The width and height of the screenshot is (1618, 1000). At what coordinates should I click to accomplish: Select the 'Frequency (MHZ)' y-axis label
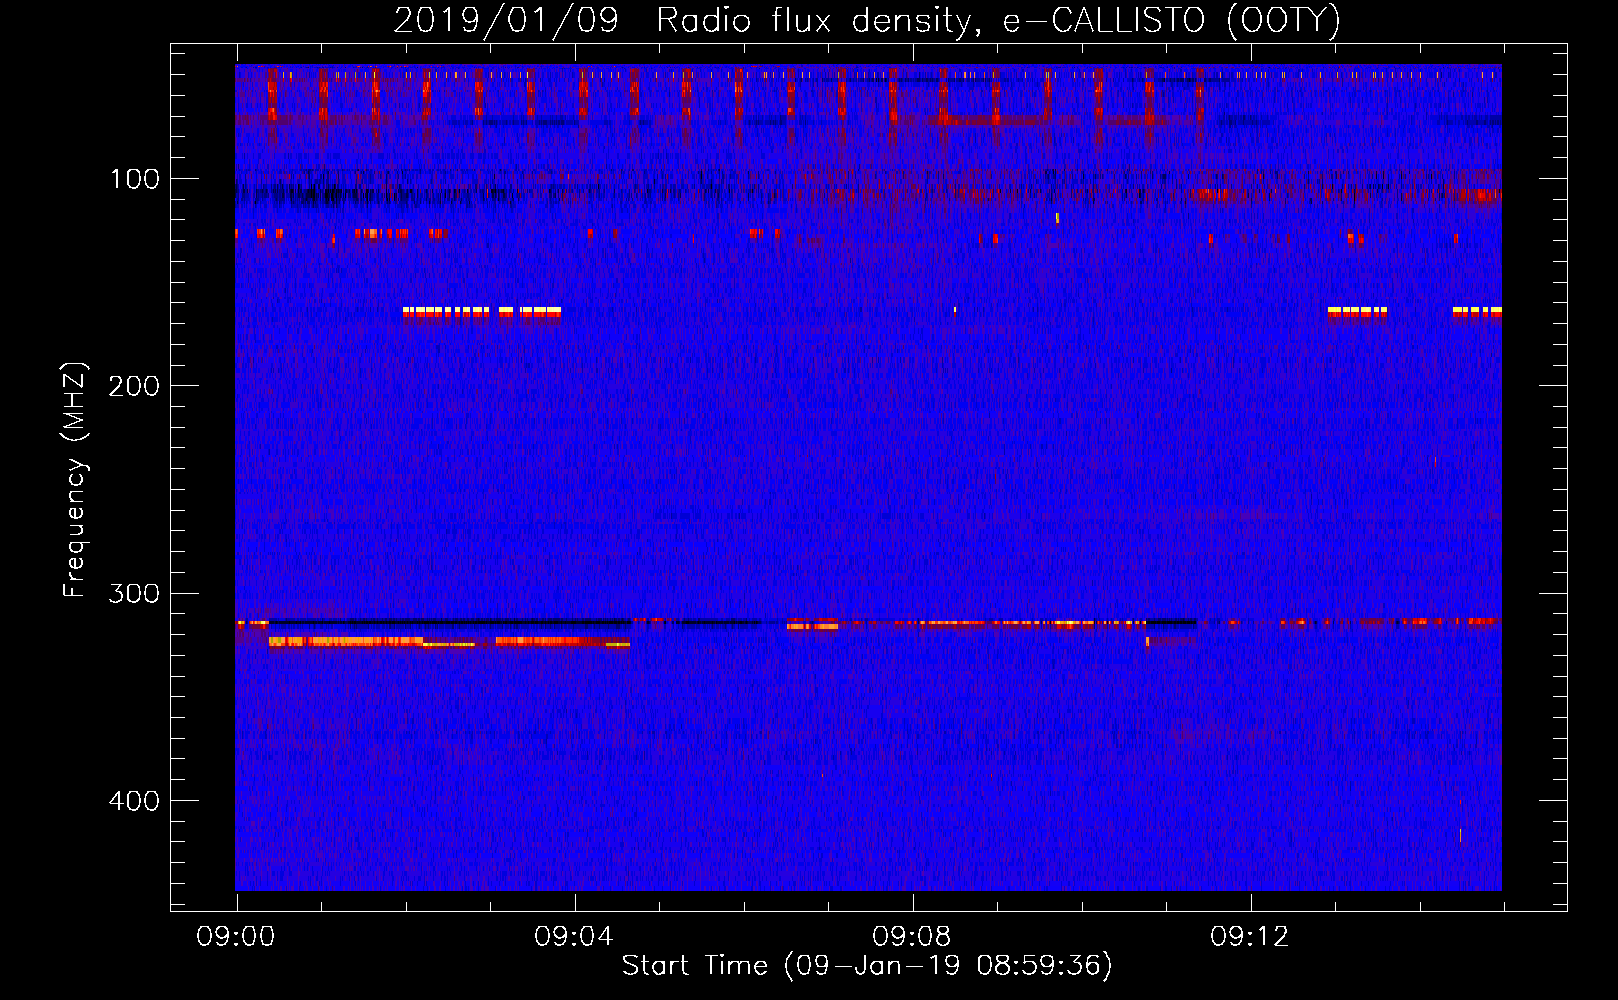pos(75,480)
